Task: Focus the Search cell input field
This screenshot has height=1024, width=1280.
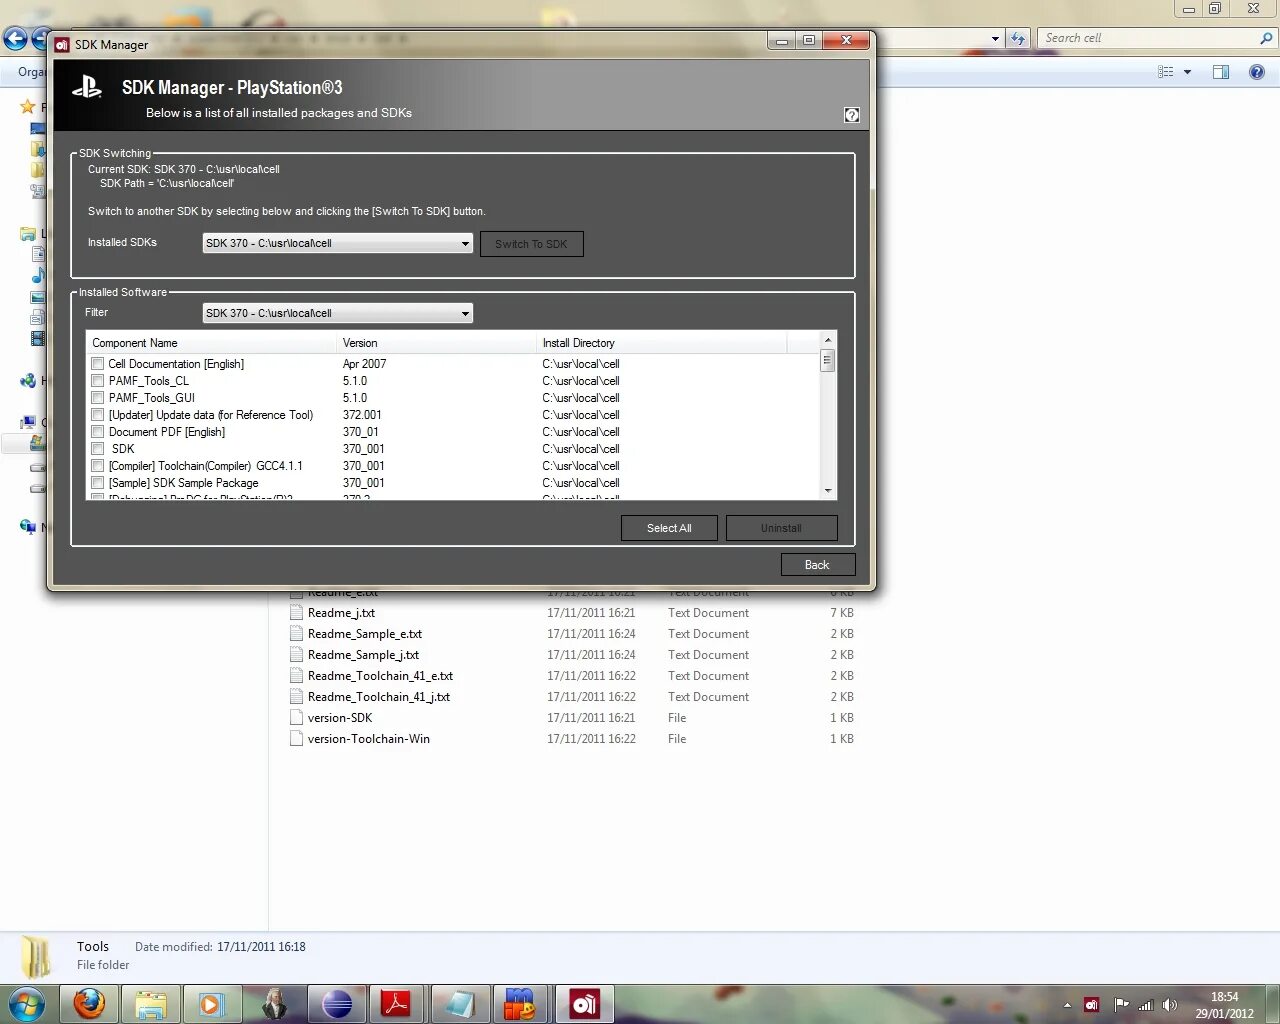Action: click(x=1148, y=38)
